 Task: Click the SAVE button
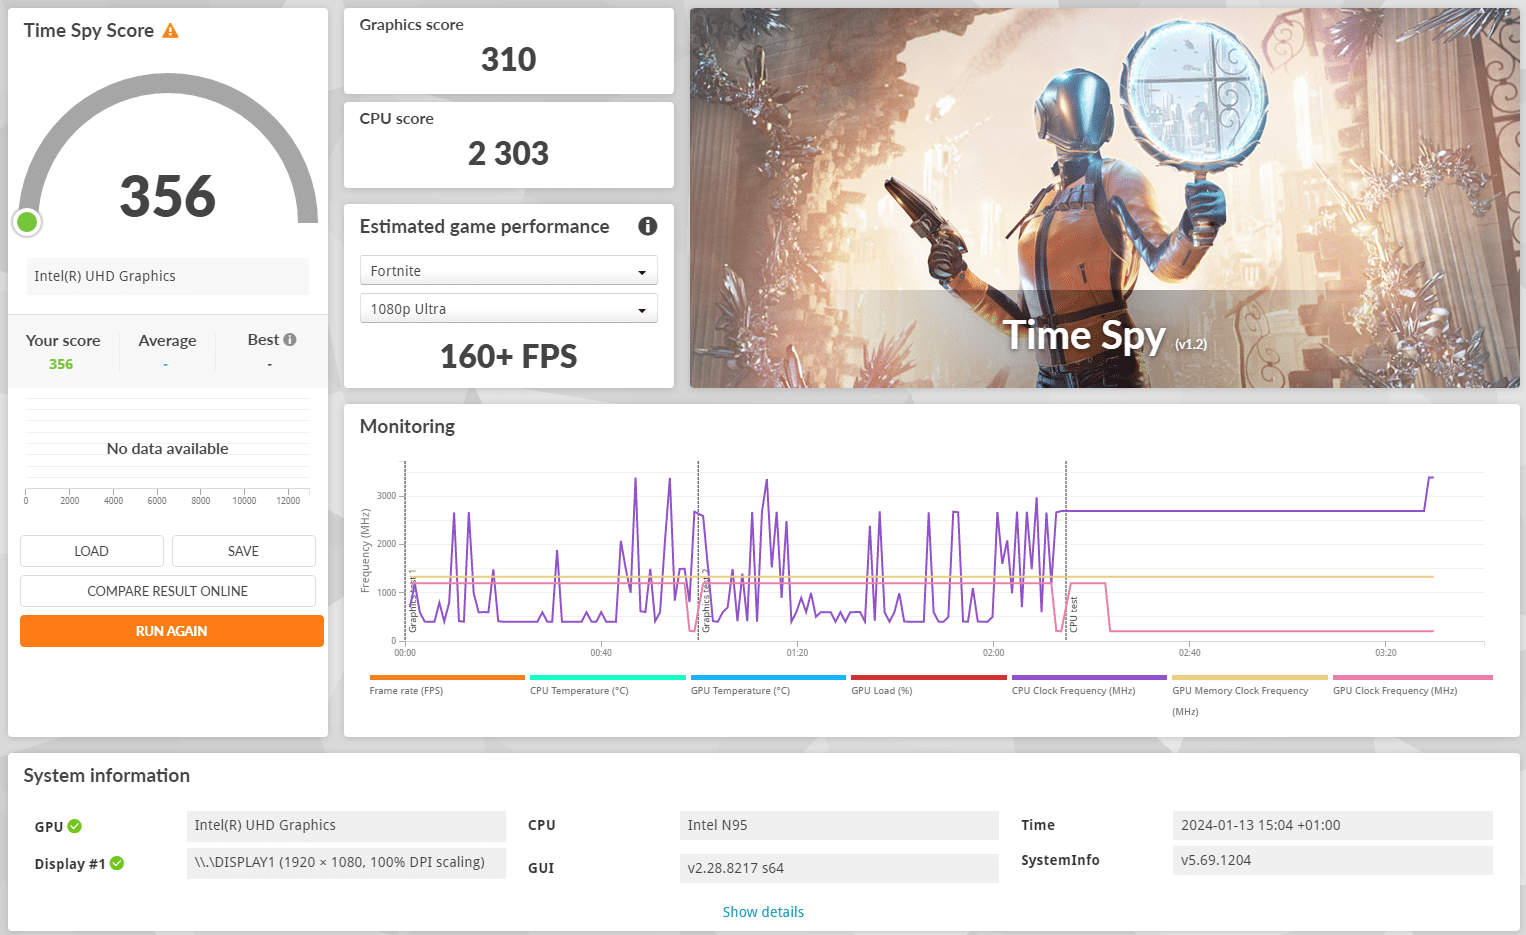[x=244, y=551]
